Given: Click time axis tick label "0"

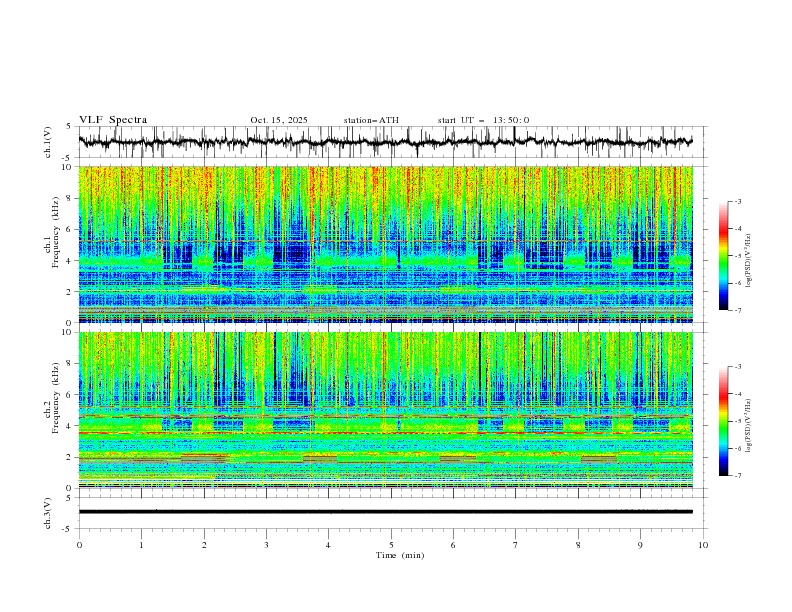Looking at the screenshot, I should (x=79, y=545).
